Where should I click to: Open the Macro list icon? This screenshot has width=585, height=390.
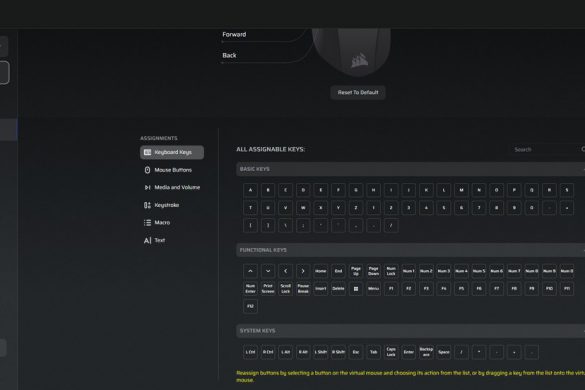pos(147,222)
